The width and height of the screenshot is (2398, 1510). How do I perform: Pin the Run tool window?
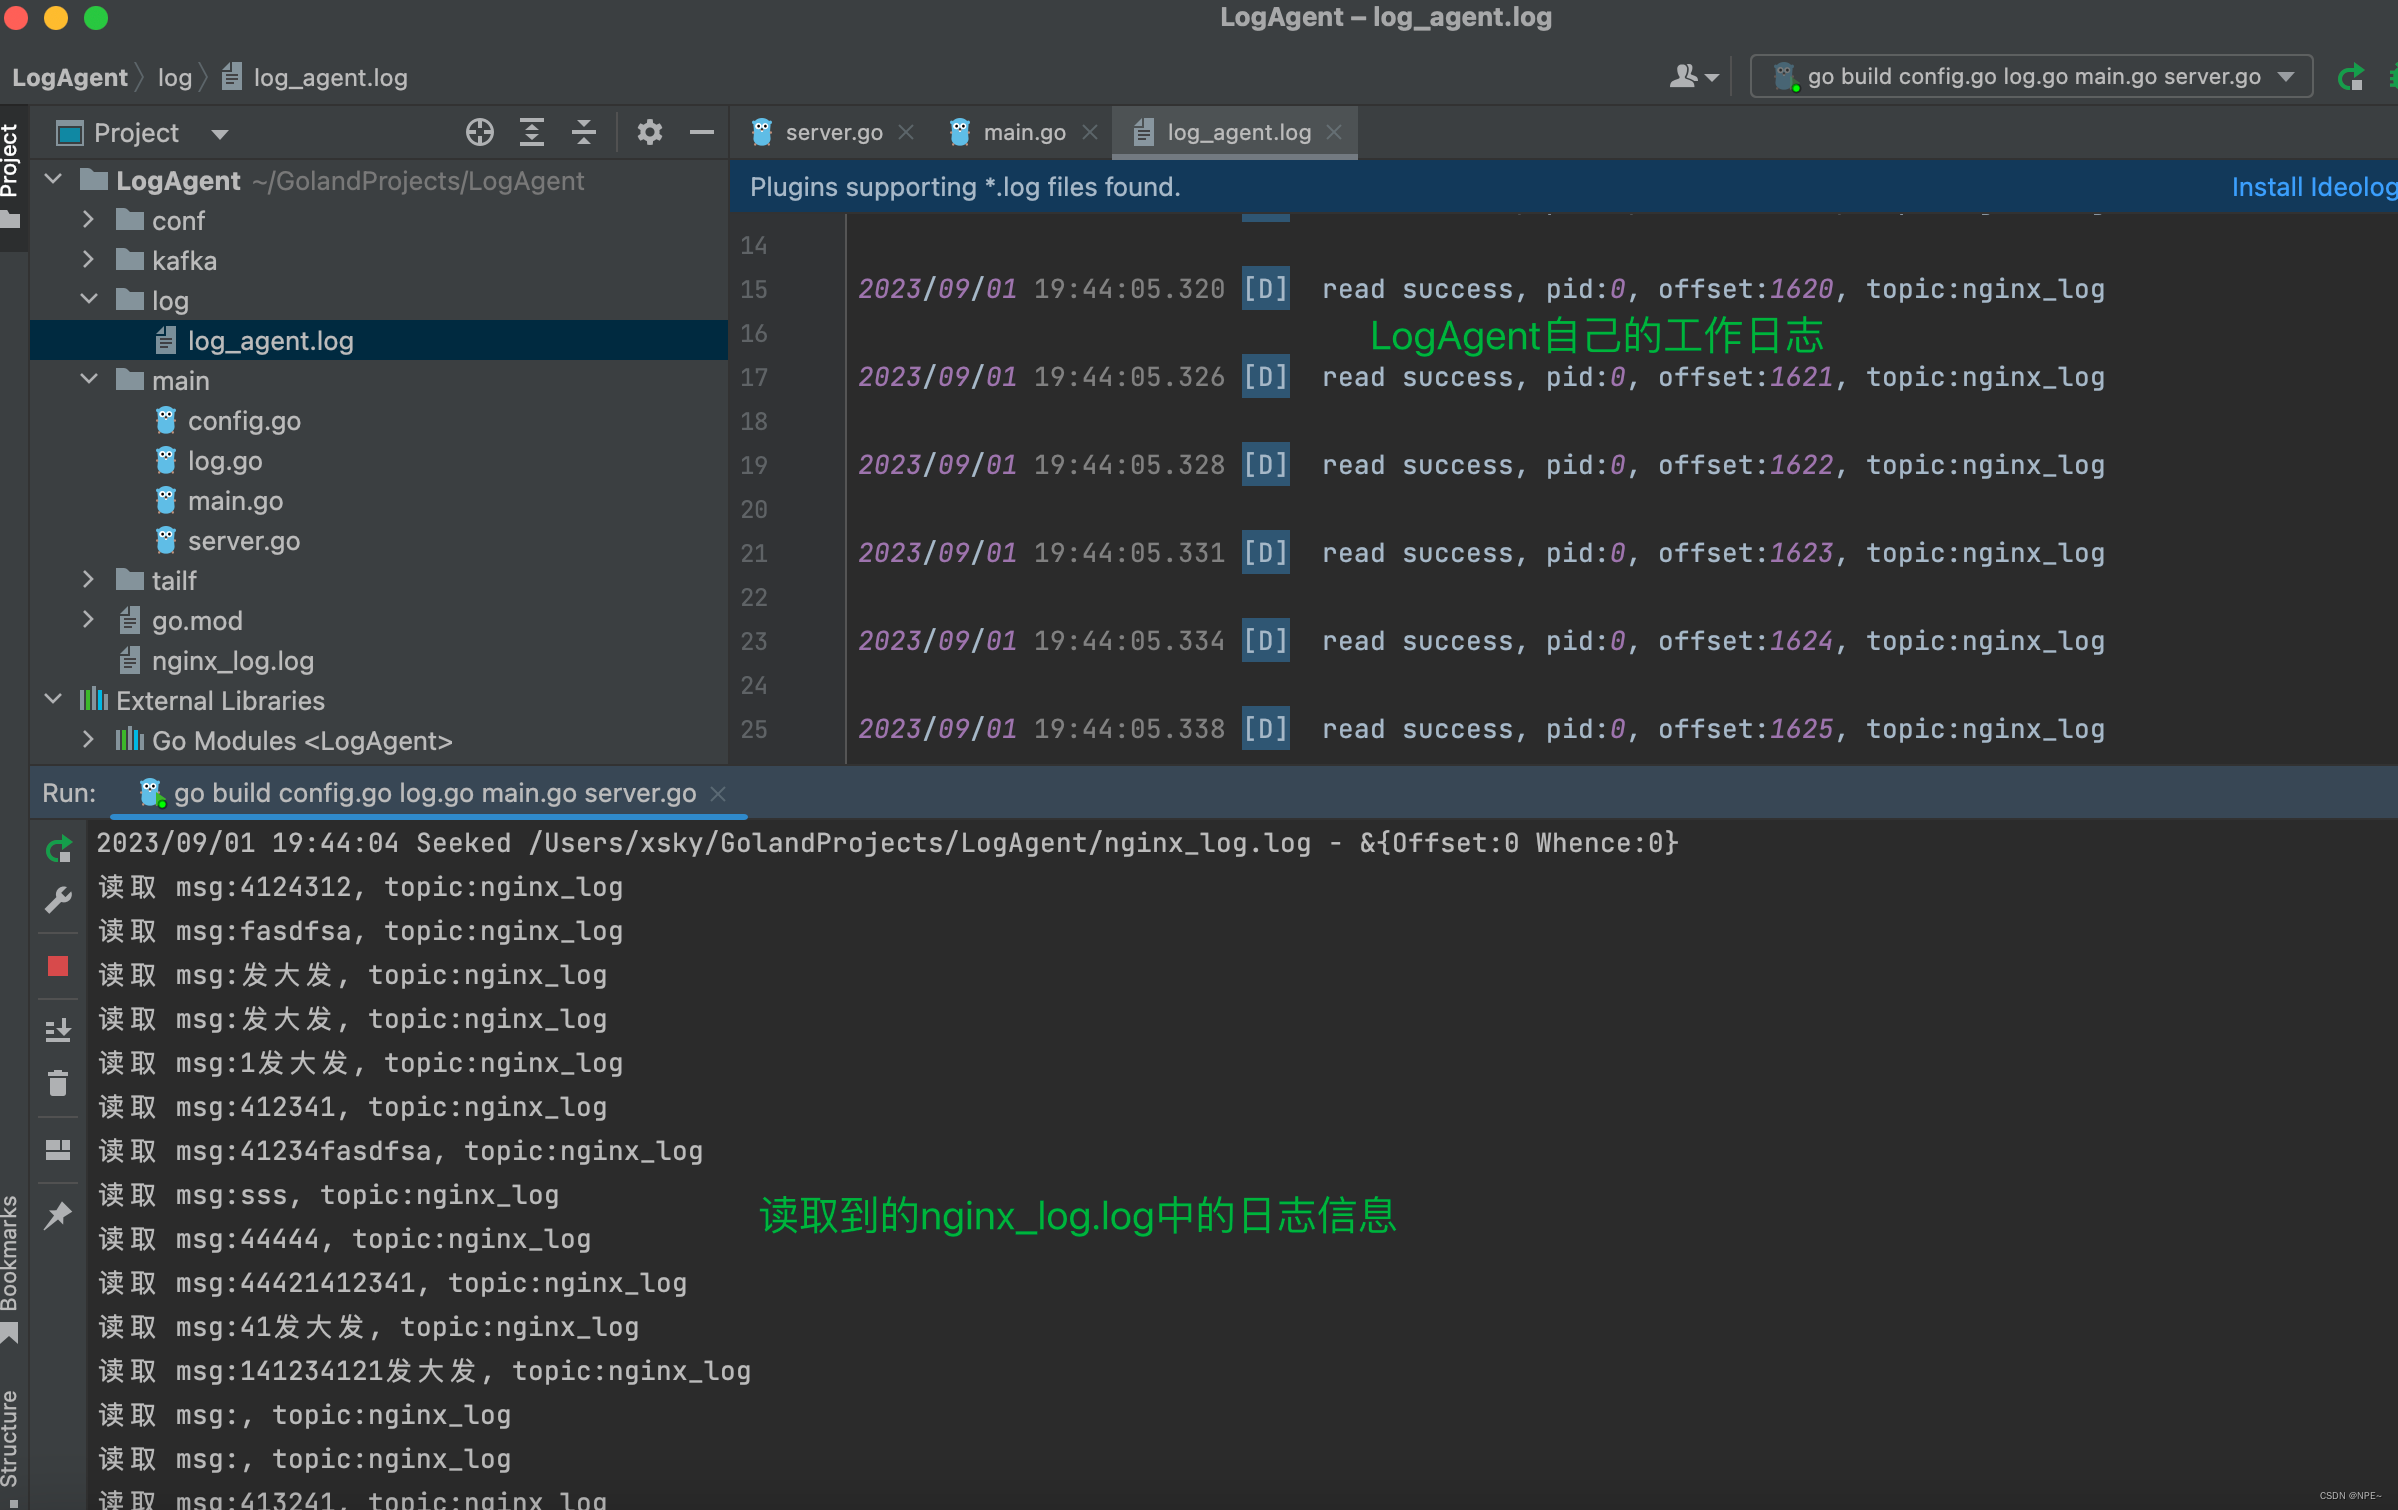[x=58, y=1214]
